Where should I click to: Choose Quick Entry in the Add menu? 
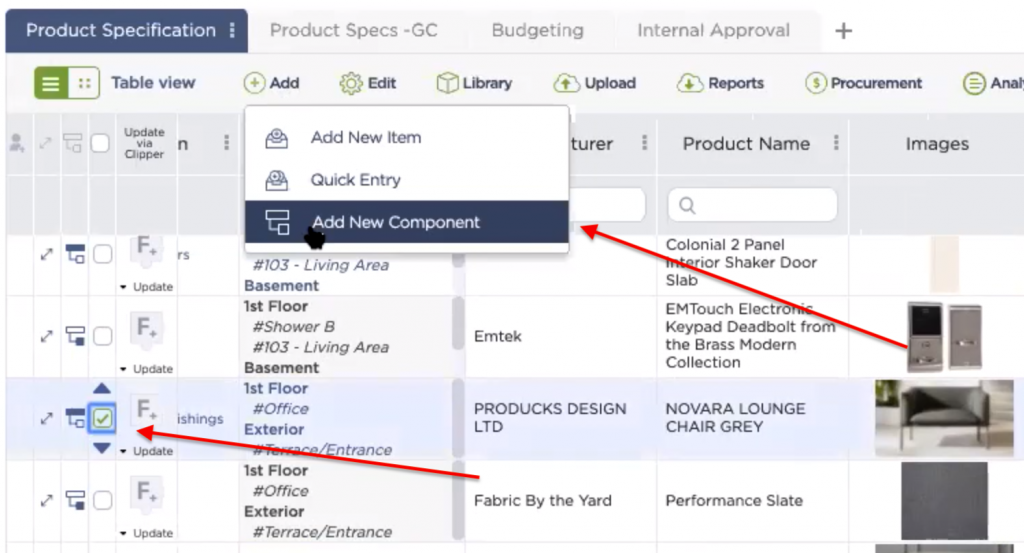(x=355, y=180)
